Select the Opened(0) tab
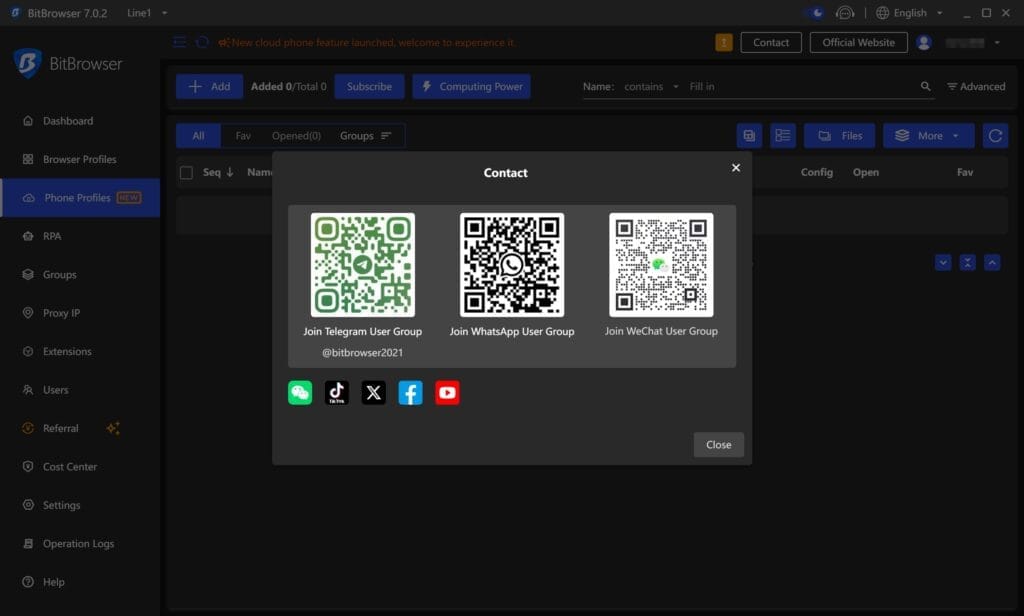This screenshot has height=616, width=1024. (296, 136)
